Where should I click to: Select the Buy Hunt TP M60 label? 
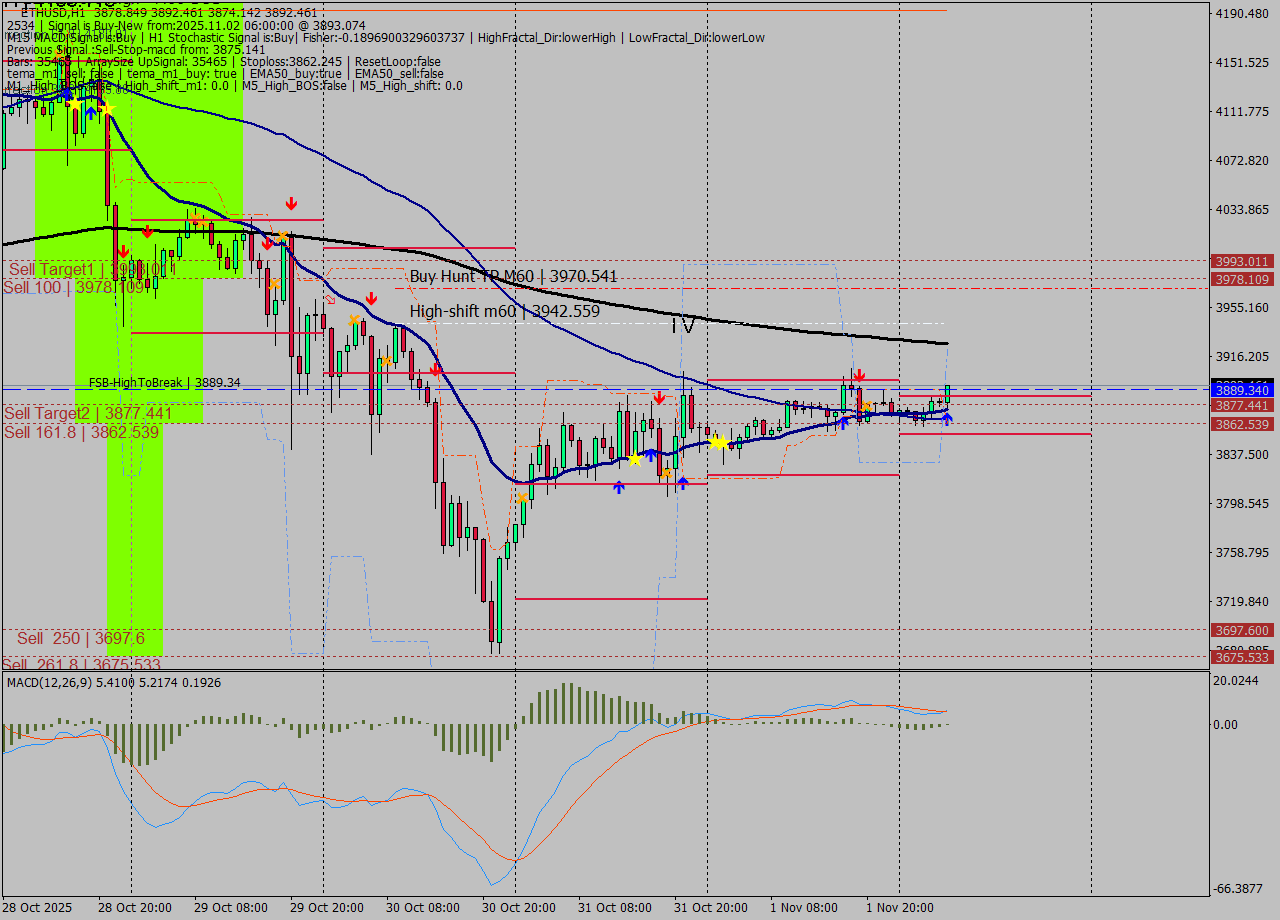[x=513, y=276]
